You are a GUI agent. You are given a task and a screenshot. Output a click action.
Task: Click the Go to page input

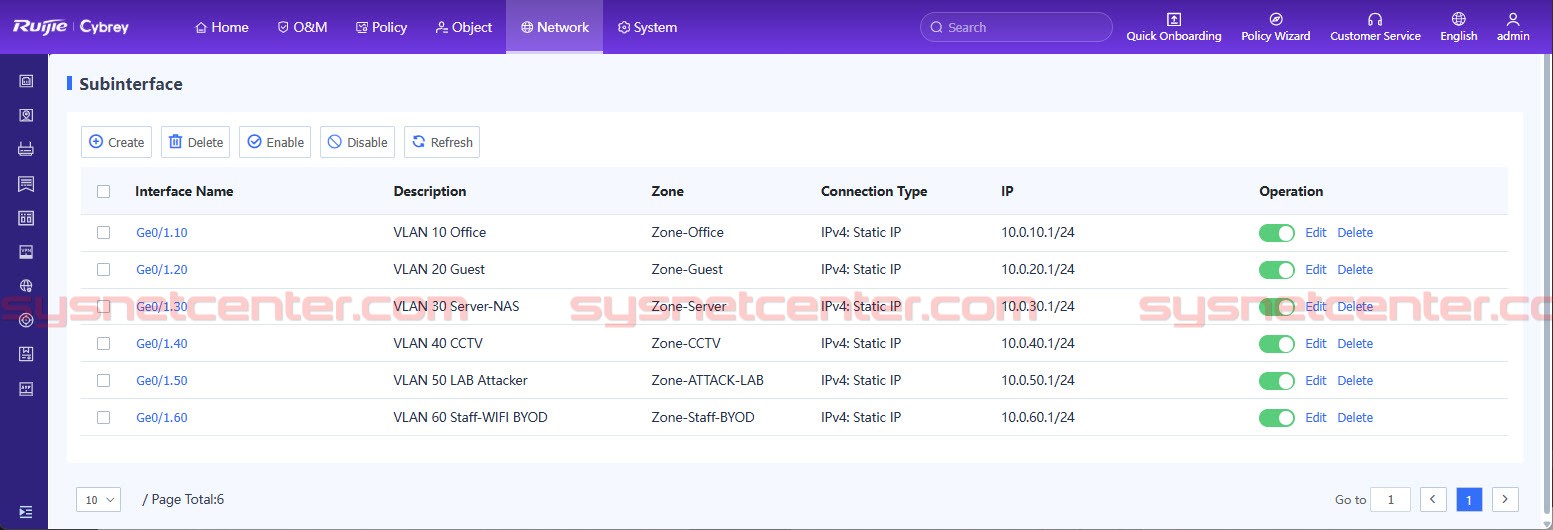[1391, 499]
